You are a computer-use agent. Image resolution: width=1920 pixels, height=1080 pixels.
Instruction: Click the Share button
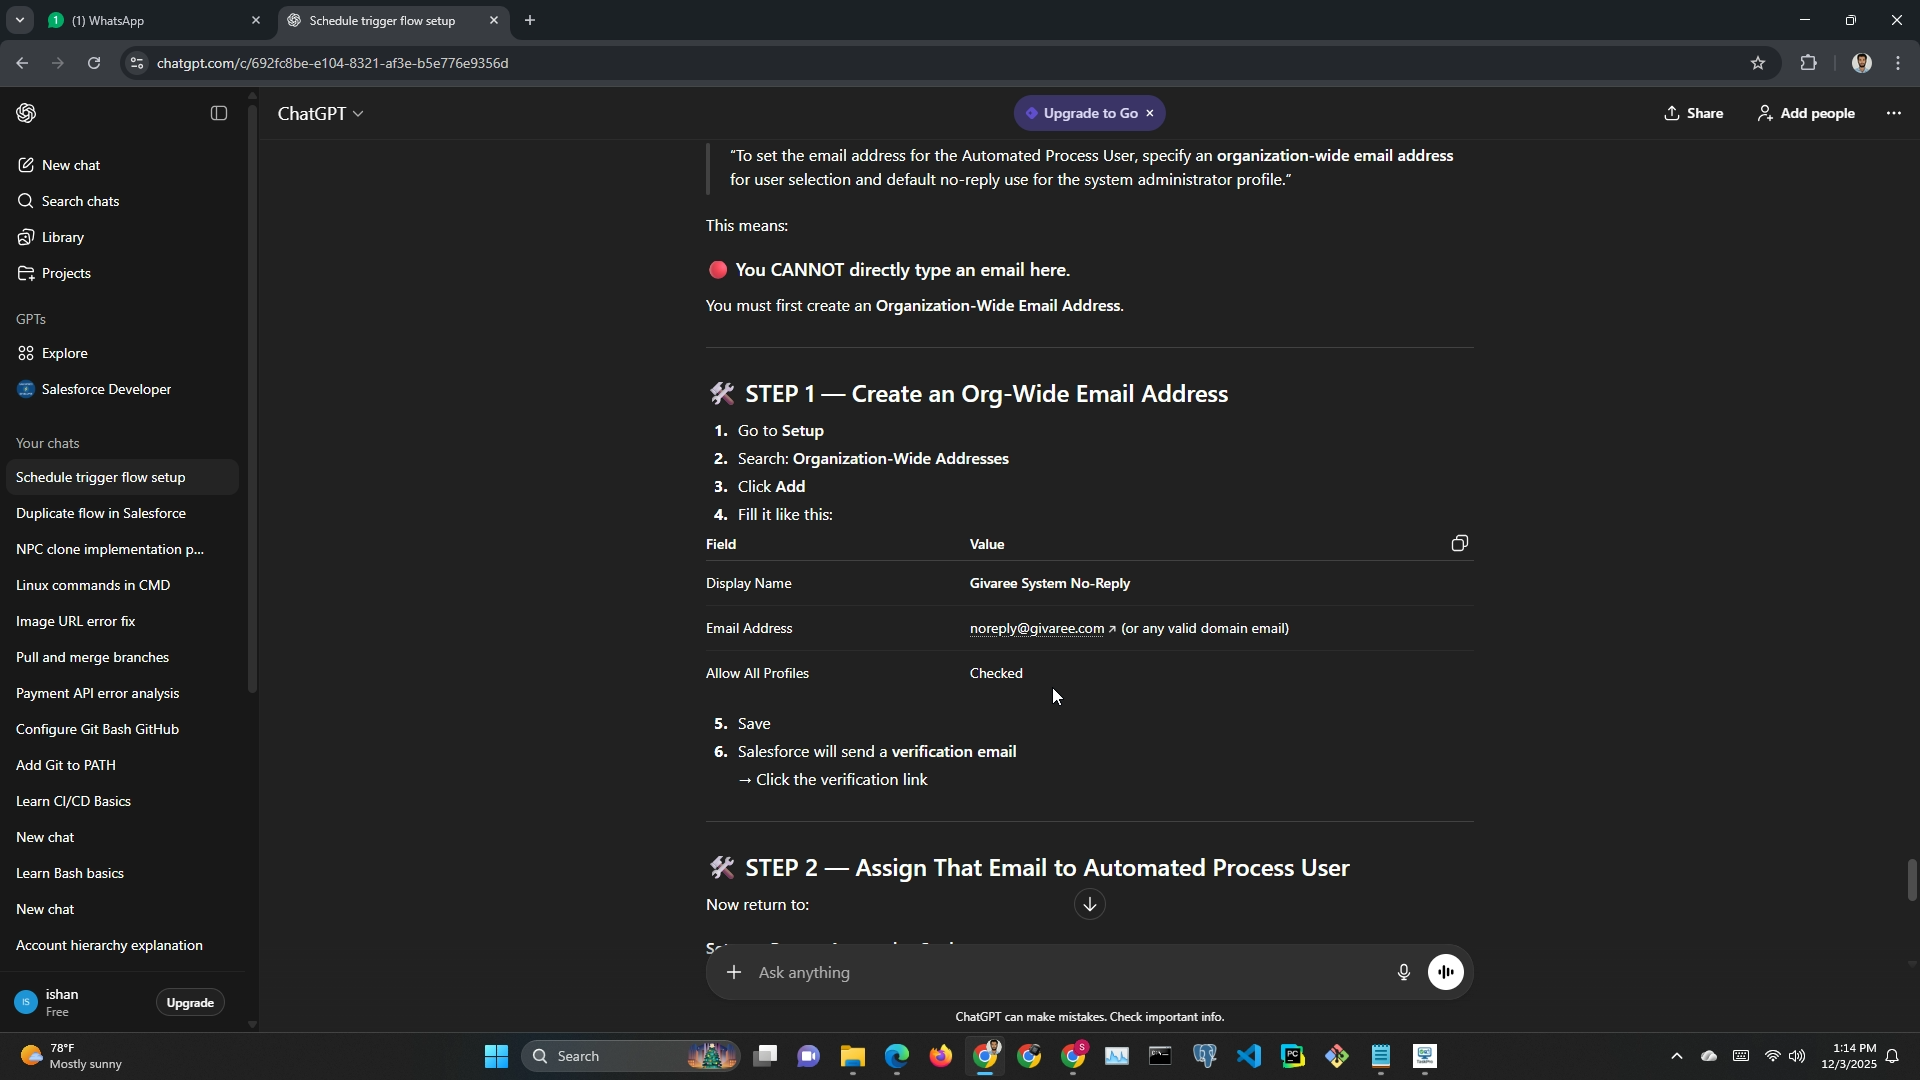click(1693, 113)
